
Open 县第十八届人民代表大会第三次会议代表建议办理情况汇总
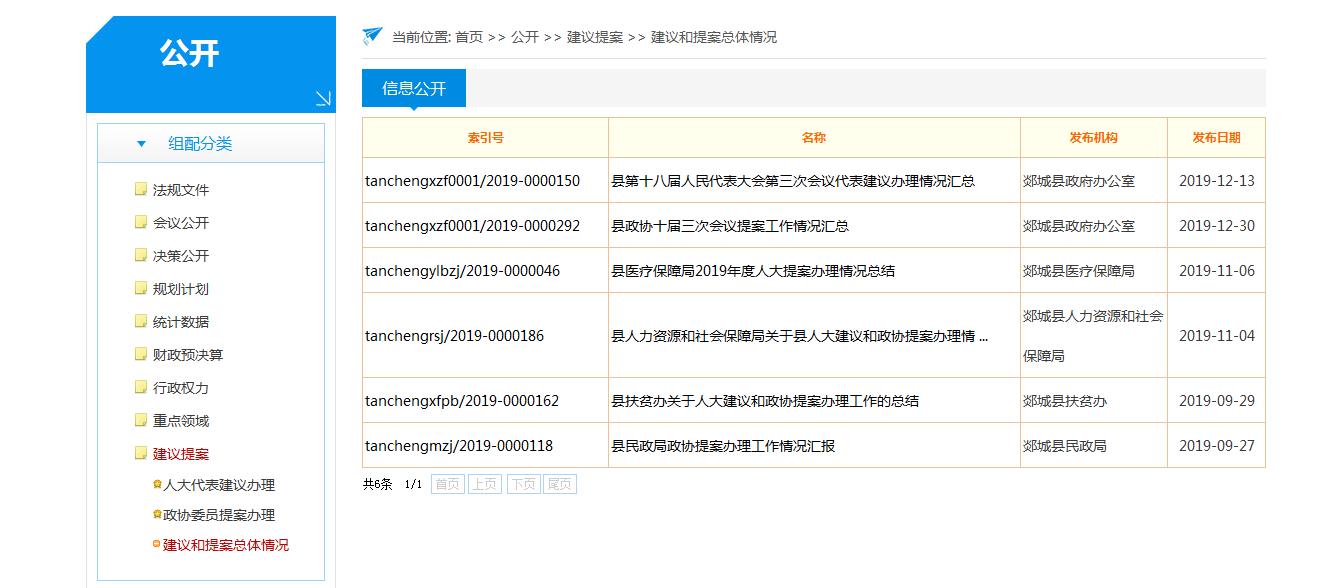click(793, 181)
